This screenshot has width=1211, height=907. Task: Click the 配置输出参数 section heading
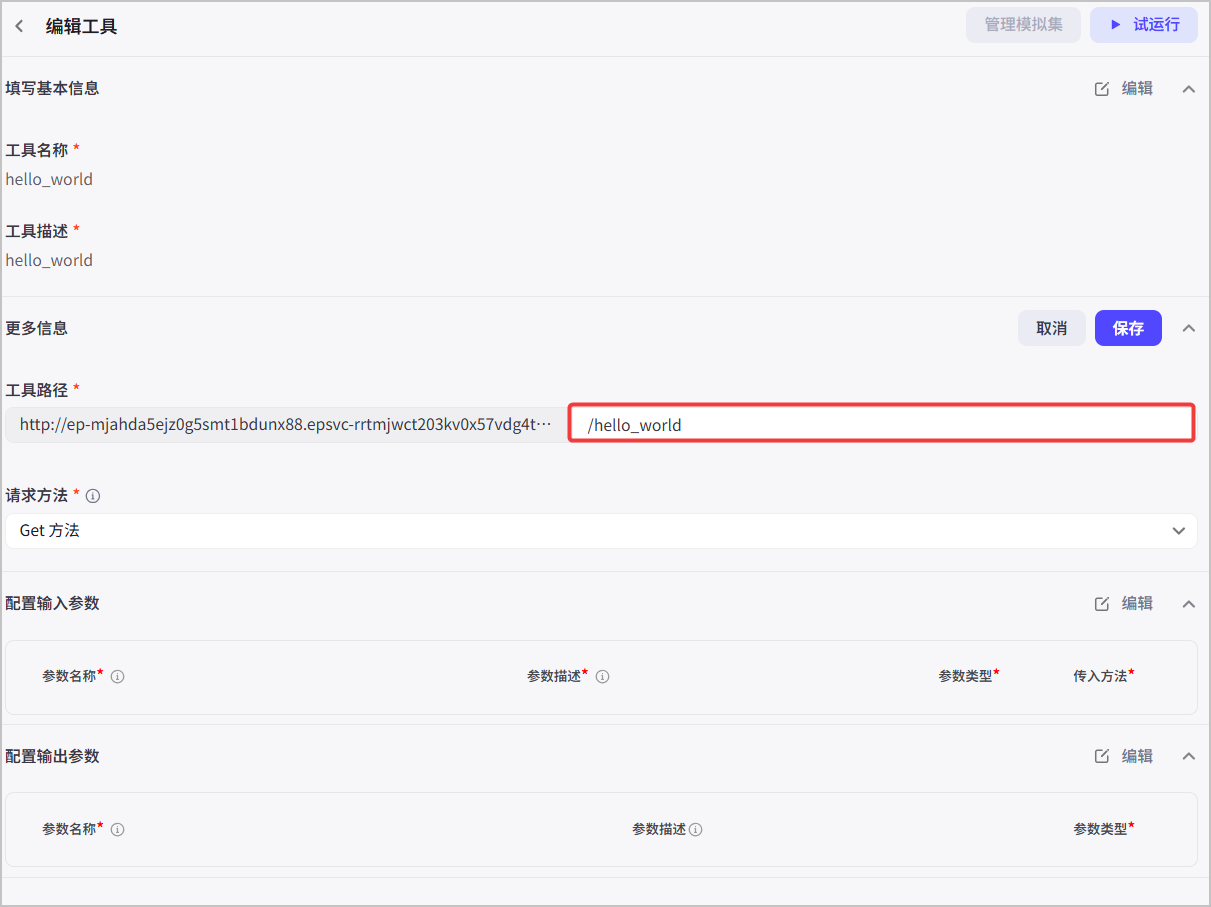52,757
